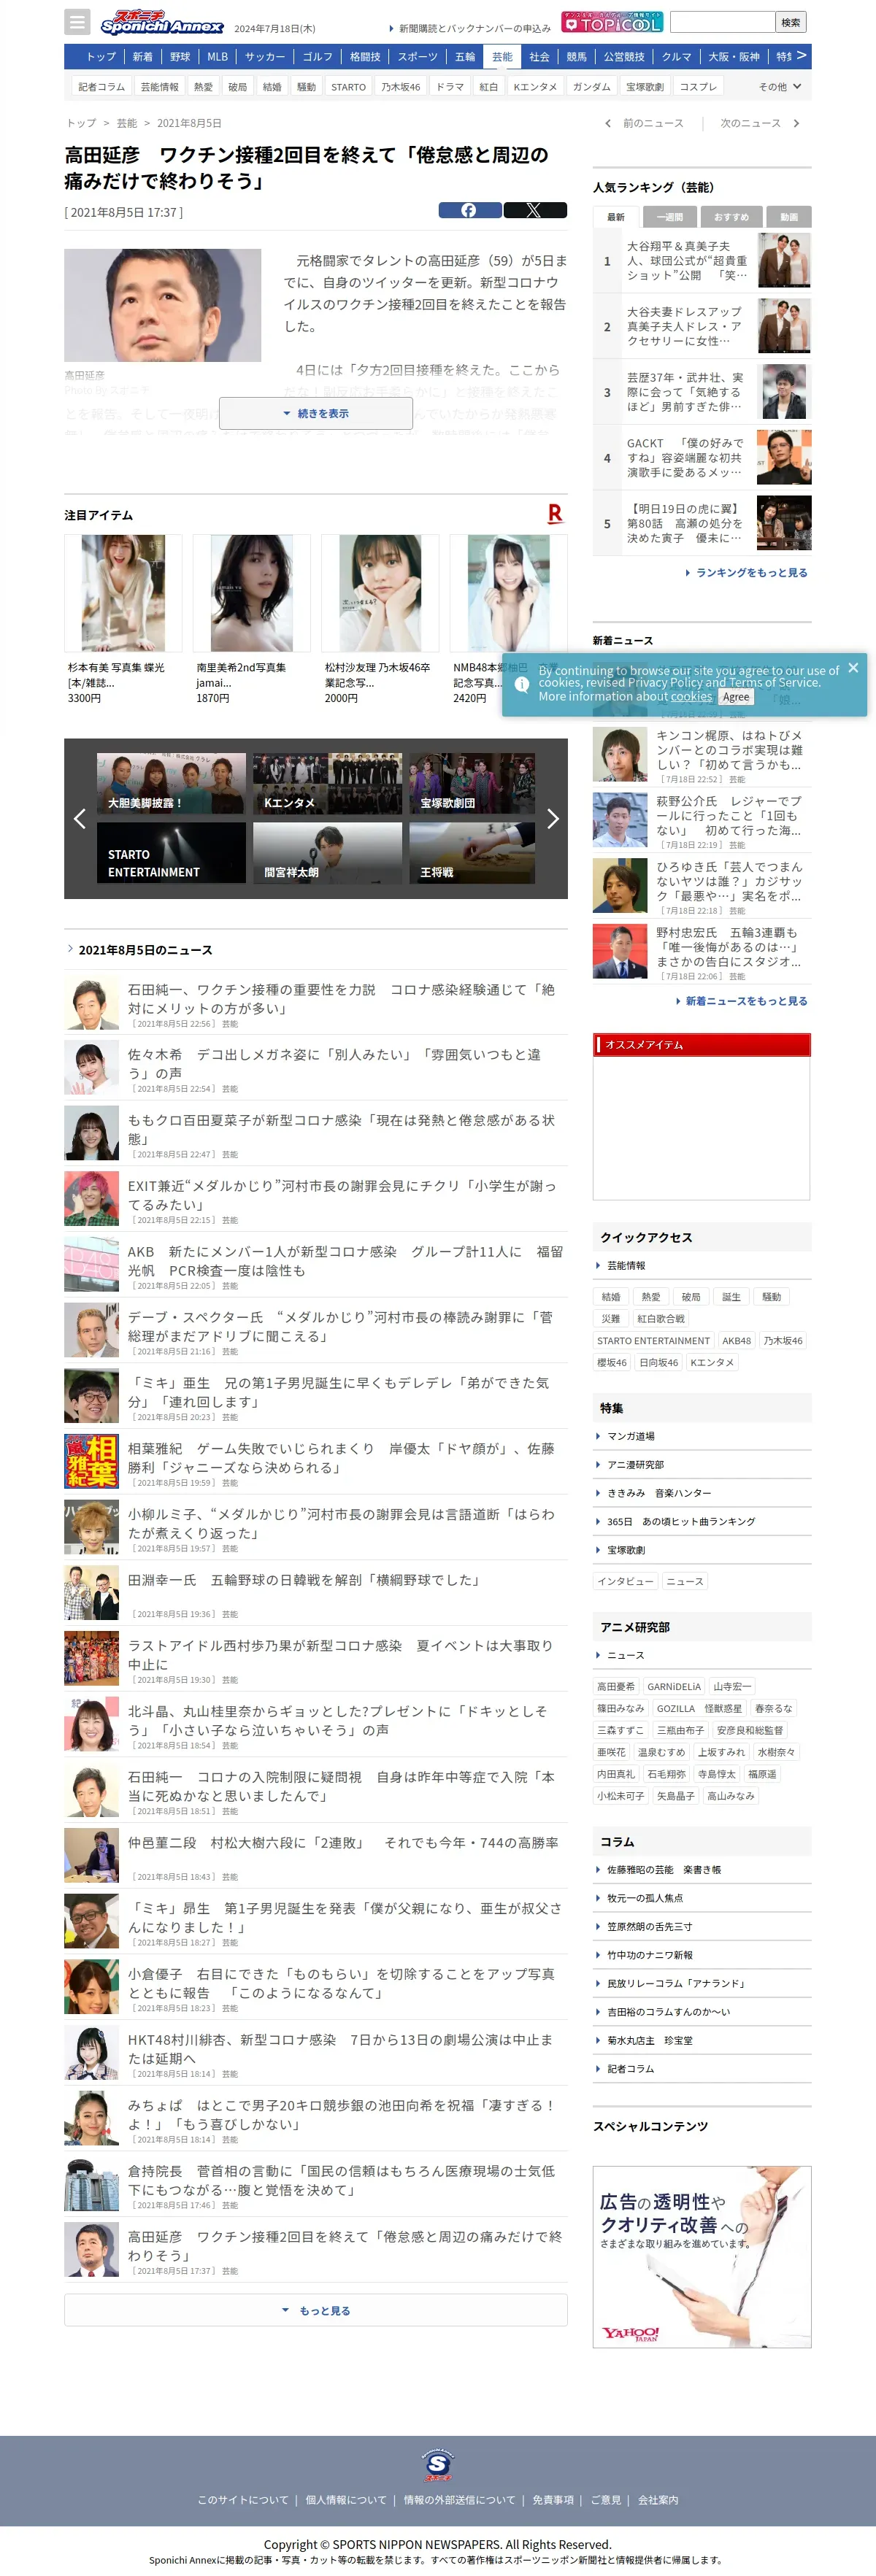Open Yahoo Japan ad banner

click(702, 2257)
